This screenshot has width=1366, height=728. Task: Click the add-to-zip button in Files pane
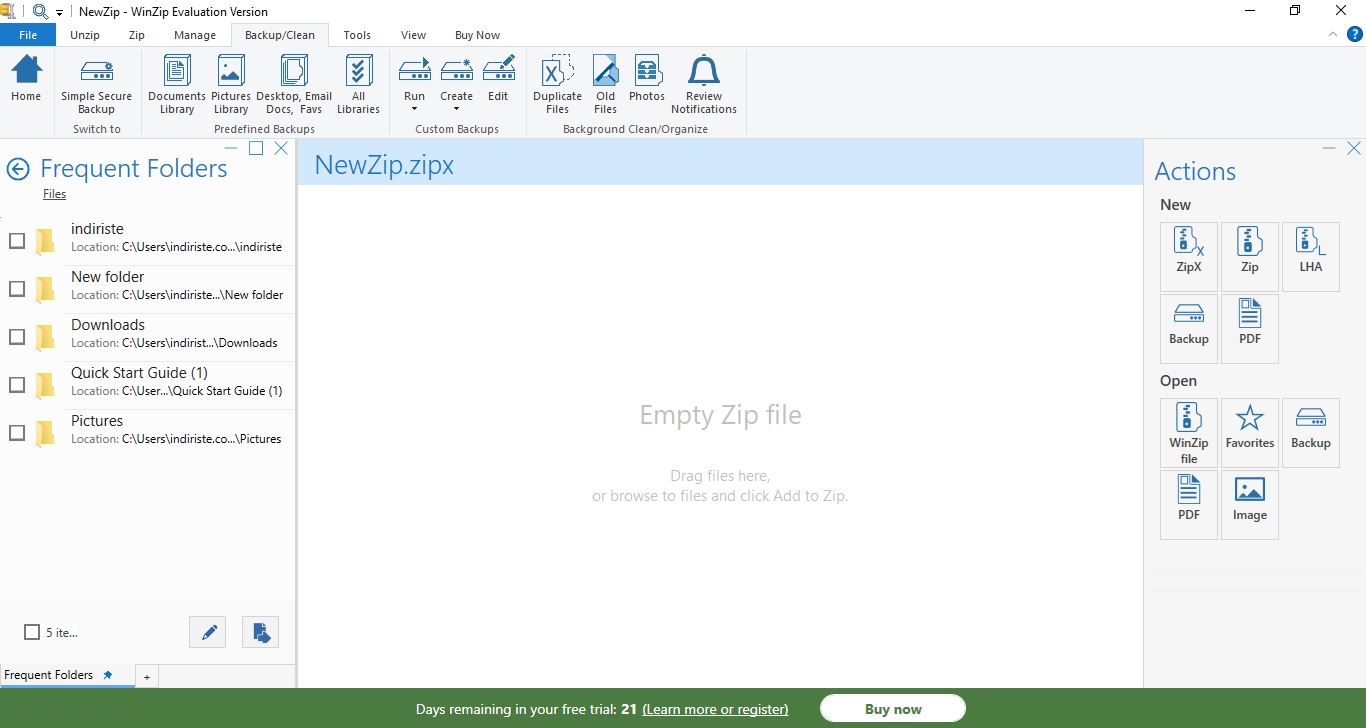click(260, 632)
